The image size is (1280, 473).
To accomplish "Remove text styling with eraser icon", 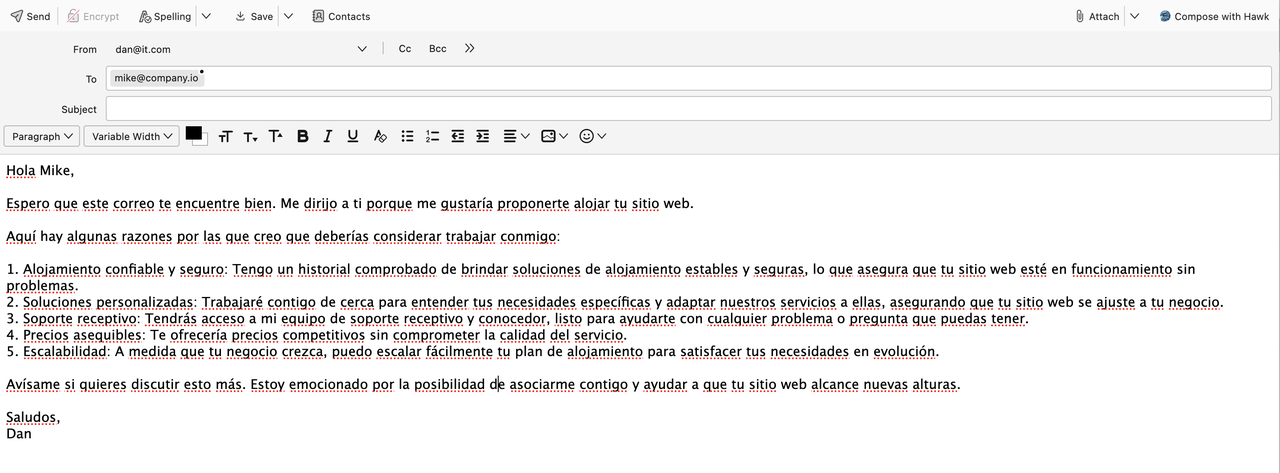I will 380,136.
